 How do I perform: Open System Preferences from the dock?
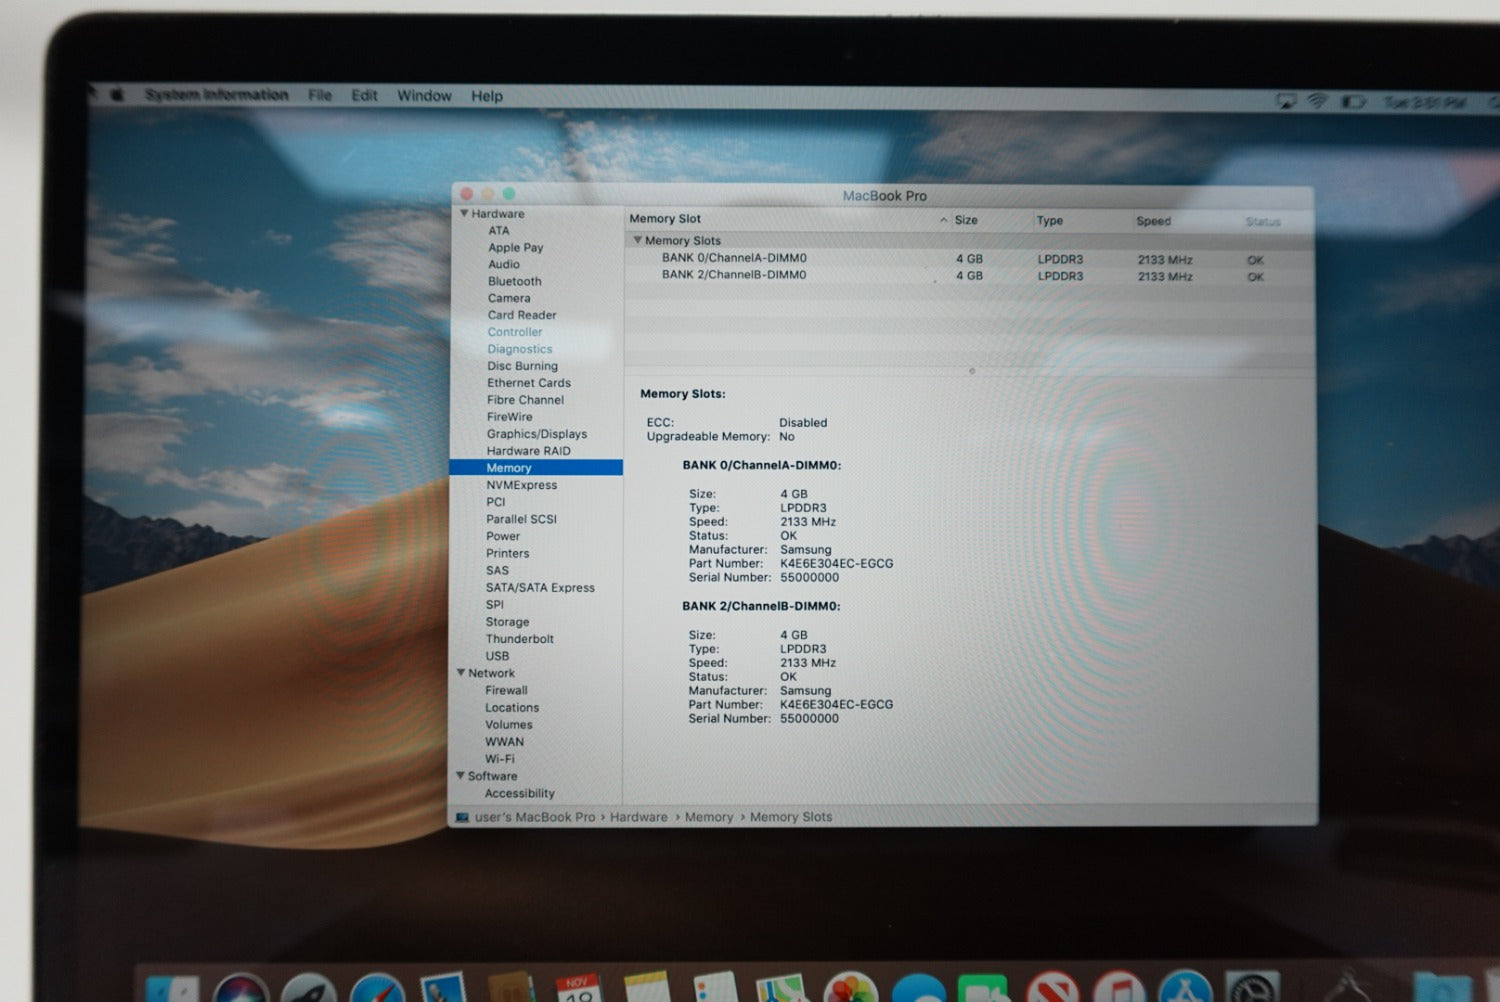point(1252,990)
